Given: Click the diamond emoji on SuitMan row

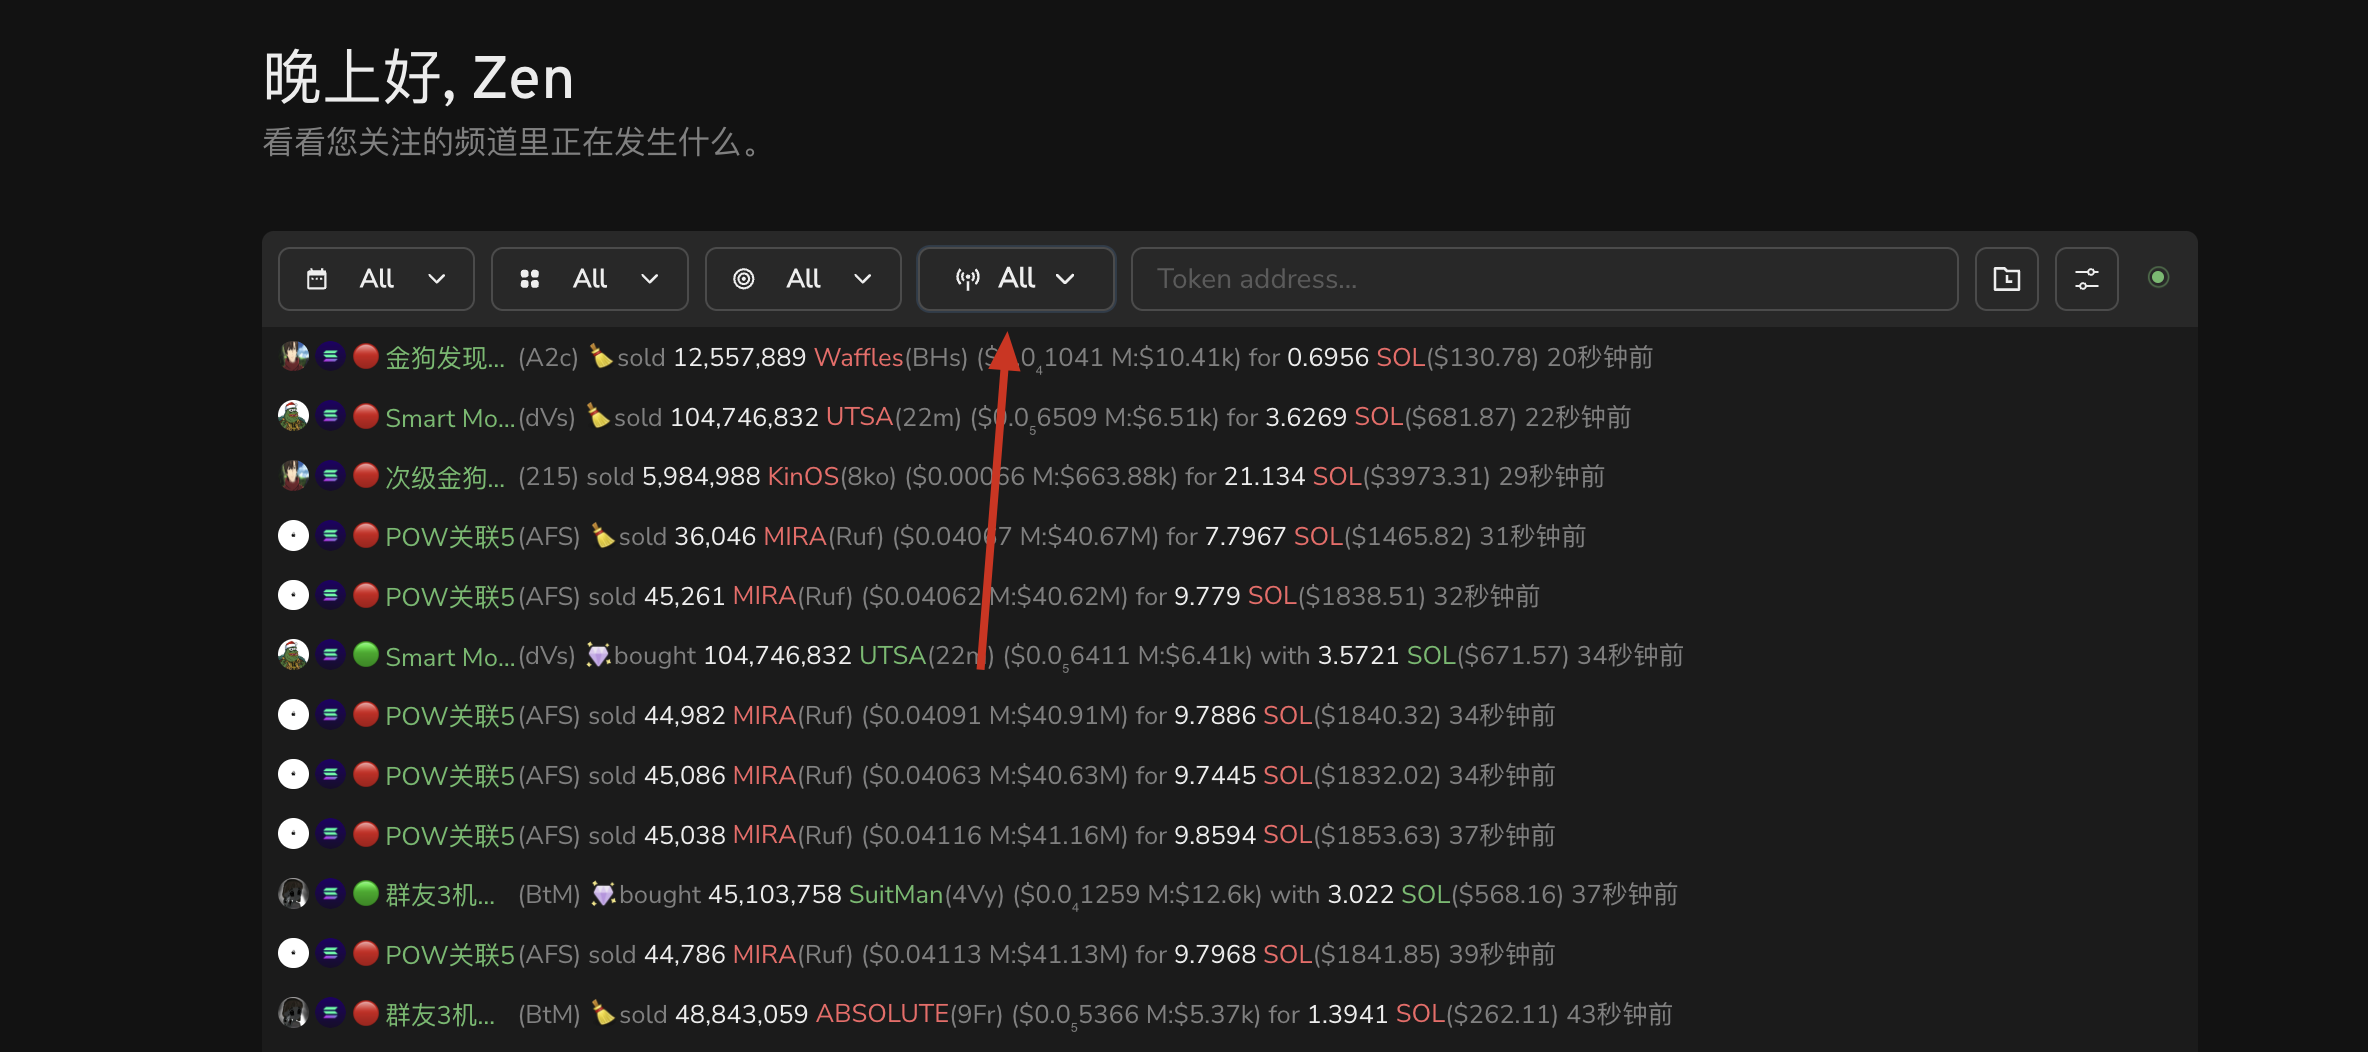Looking at the screenshot, I should click(x=602, y=894).
